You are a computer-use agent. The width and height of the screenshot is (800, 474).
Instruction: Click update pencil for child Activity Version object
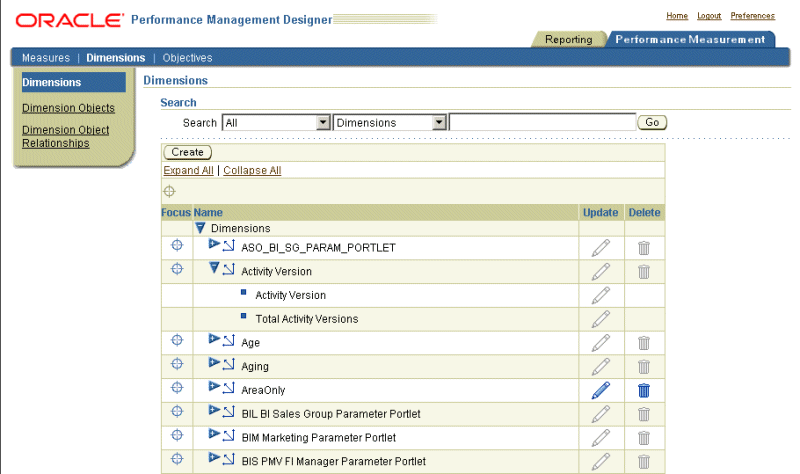point(601,295)
